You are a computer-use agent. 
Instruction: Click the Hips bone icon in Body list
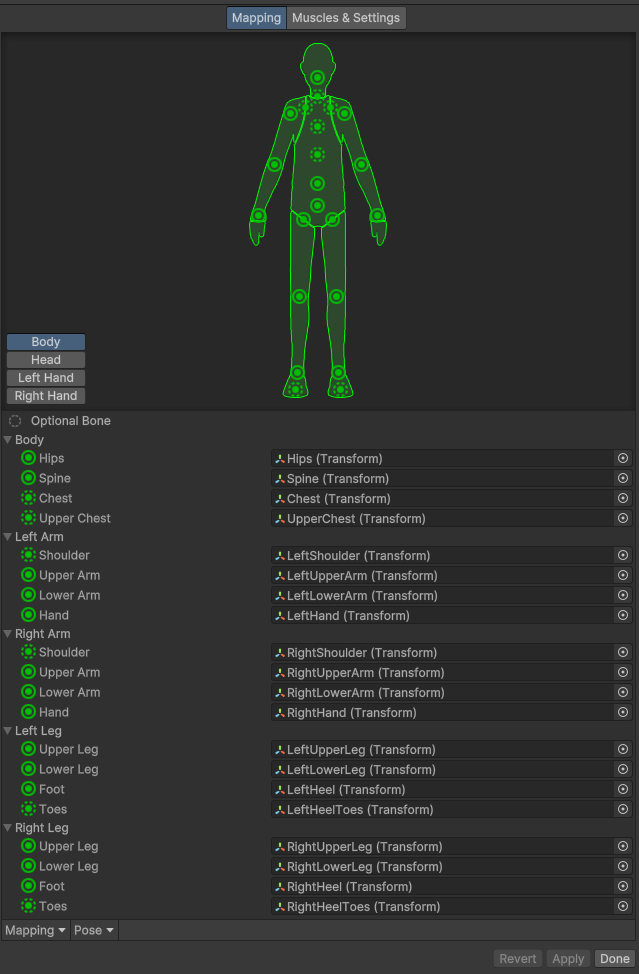28,458
